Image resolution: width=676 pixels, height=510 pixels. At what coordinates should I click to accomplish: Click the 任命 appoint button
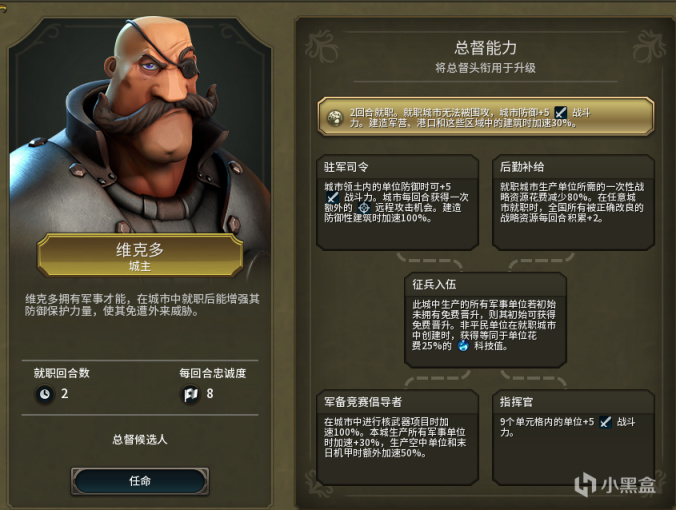[140, 481]
